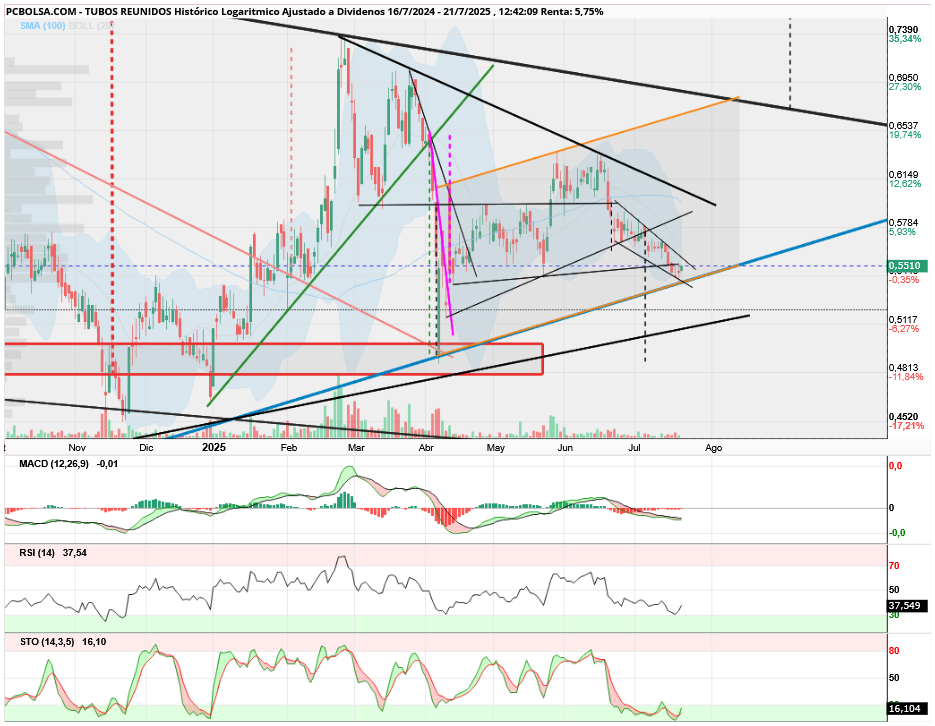Select the STO 80 overbought level label
The image size is (935, 726).
894,651
